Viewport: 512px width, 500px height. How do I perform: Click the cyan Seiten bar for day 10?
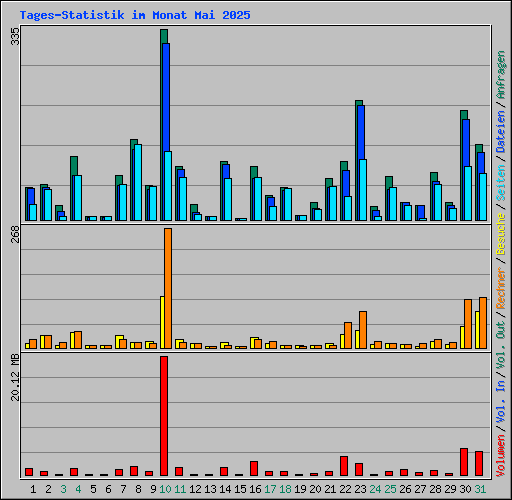(x=168, y=186)
